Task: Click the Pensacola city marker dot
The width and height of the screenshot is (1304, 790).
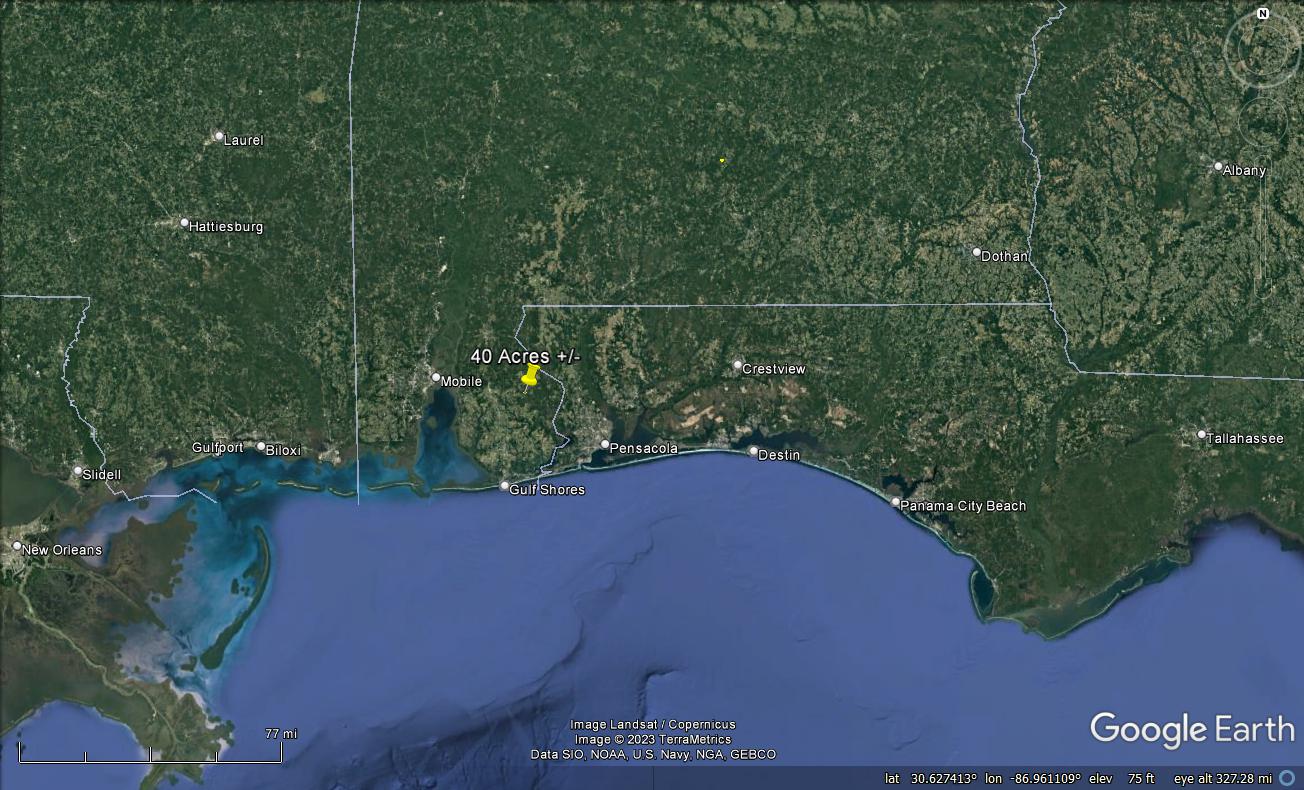Action: [605, 444]
